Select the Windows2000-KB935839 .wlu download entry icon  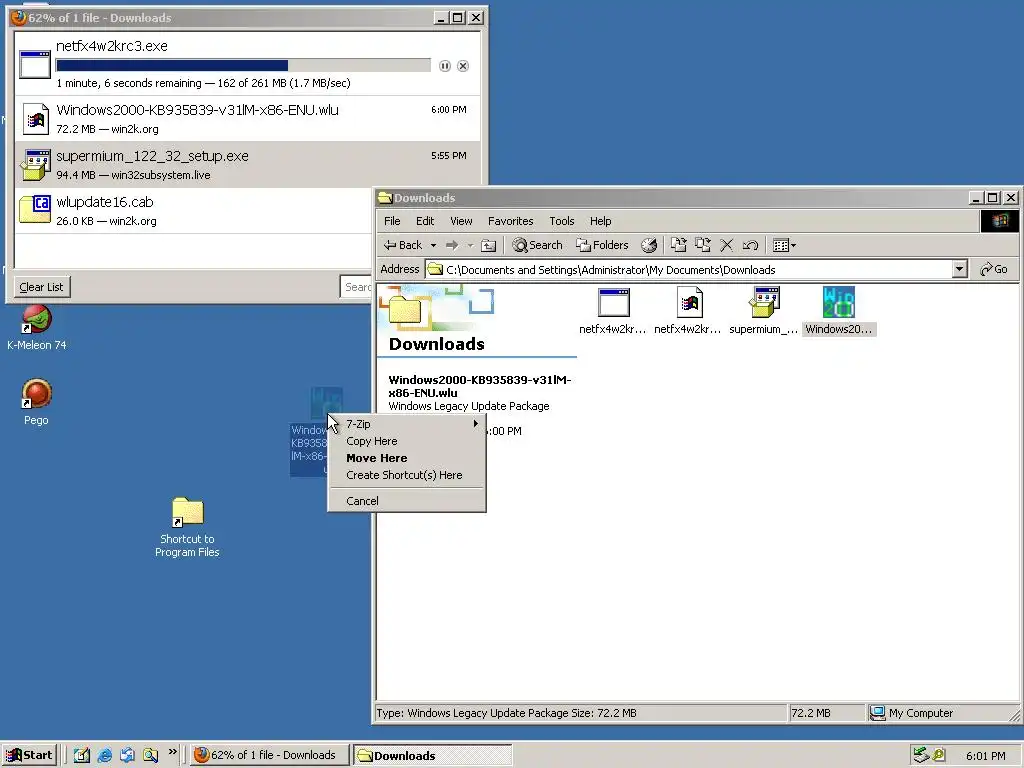pyautogui.click(x=35, y=119)
